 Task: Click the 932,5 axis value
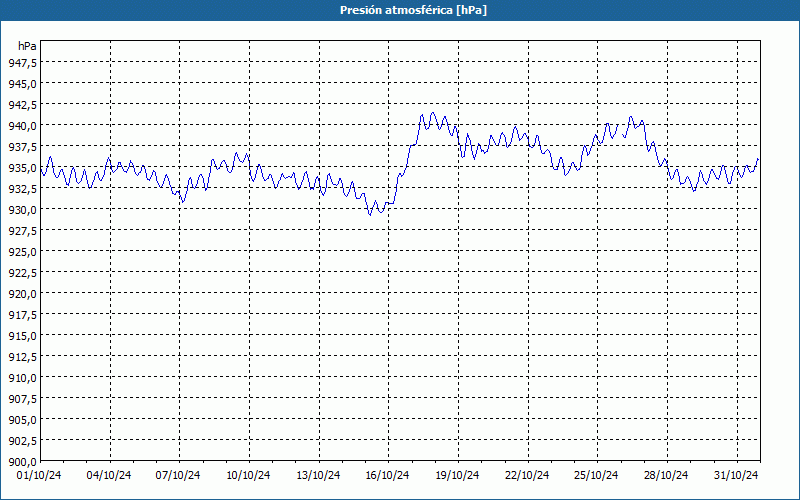tap(22, 188)
